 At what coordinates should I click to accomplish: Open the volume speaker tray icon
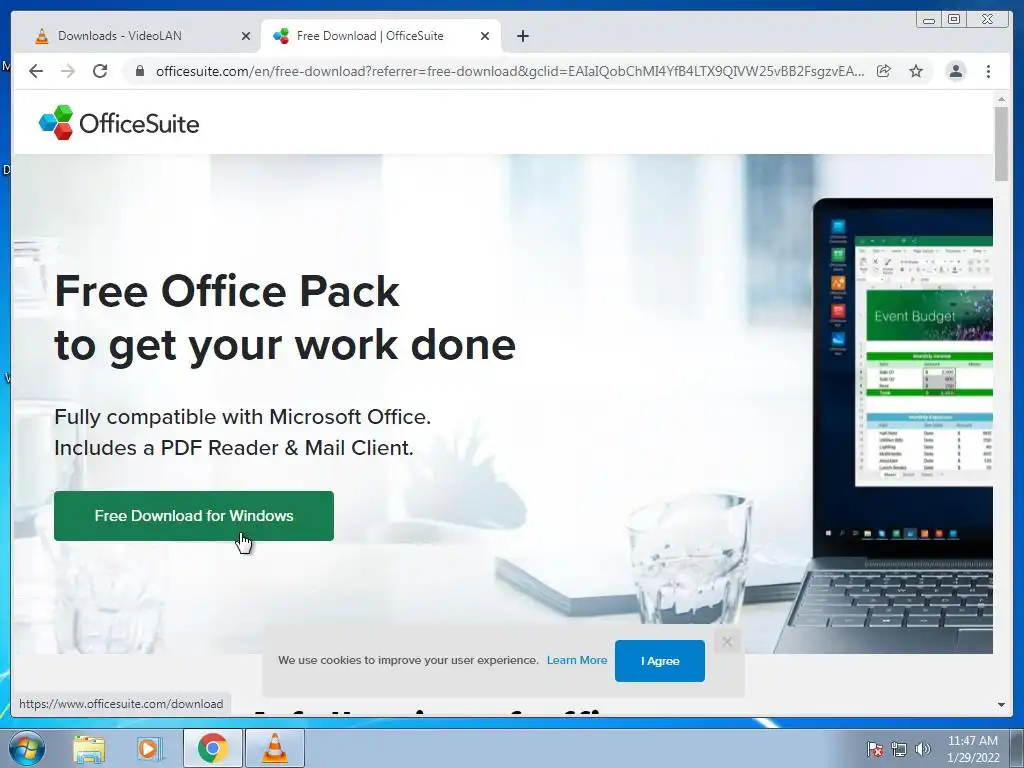[923, 749]
